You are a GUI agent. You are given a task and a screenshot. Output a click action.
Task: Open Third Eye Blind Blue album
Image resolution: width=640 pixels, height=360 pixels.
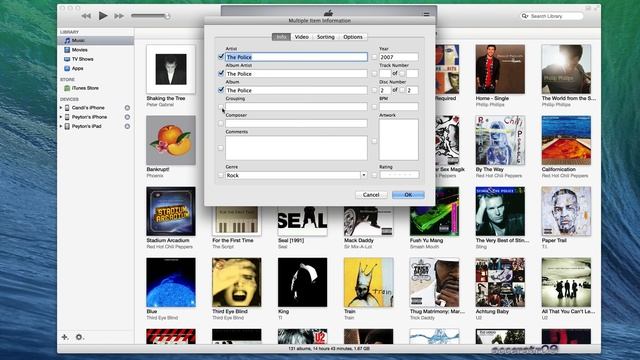pyautogui.click(x=171, y=282)
